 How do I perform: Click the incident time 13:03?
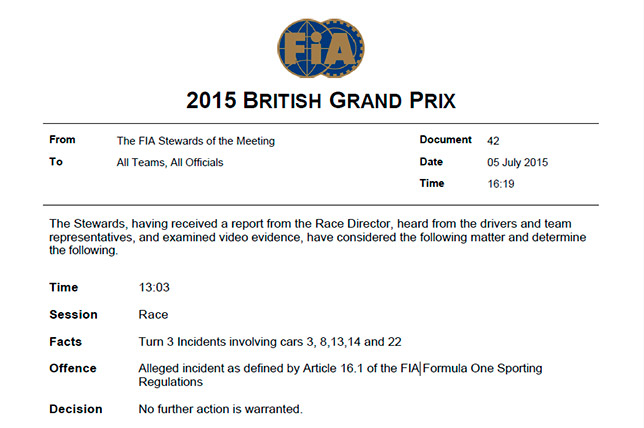153,288
